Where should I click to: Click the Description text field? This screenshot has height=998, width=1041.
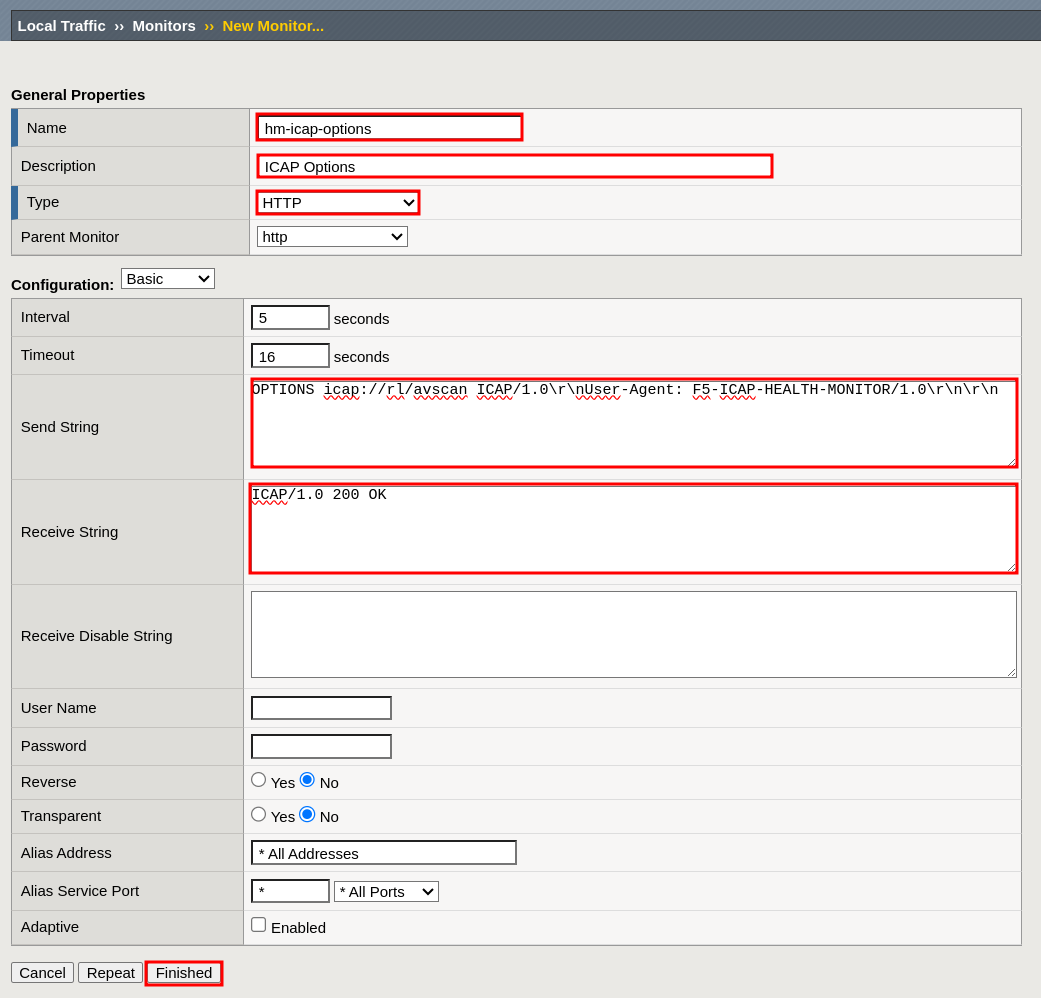(514, 166)
